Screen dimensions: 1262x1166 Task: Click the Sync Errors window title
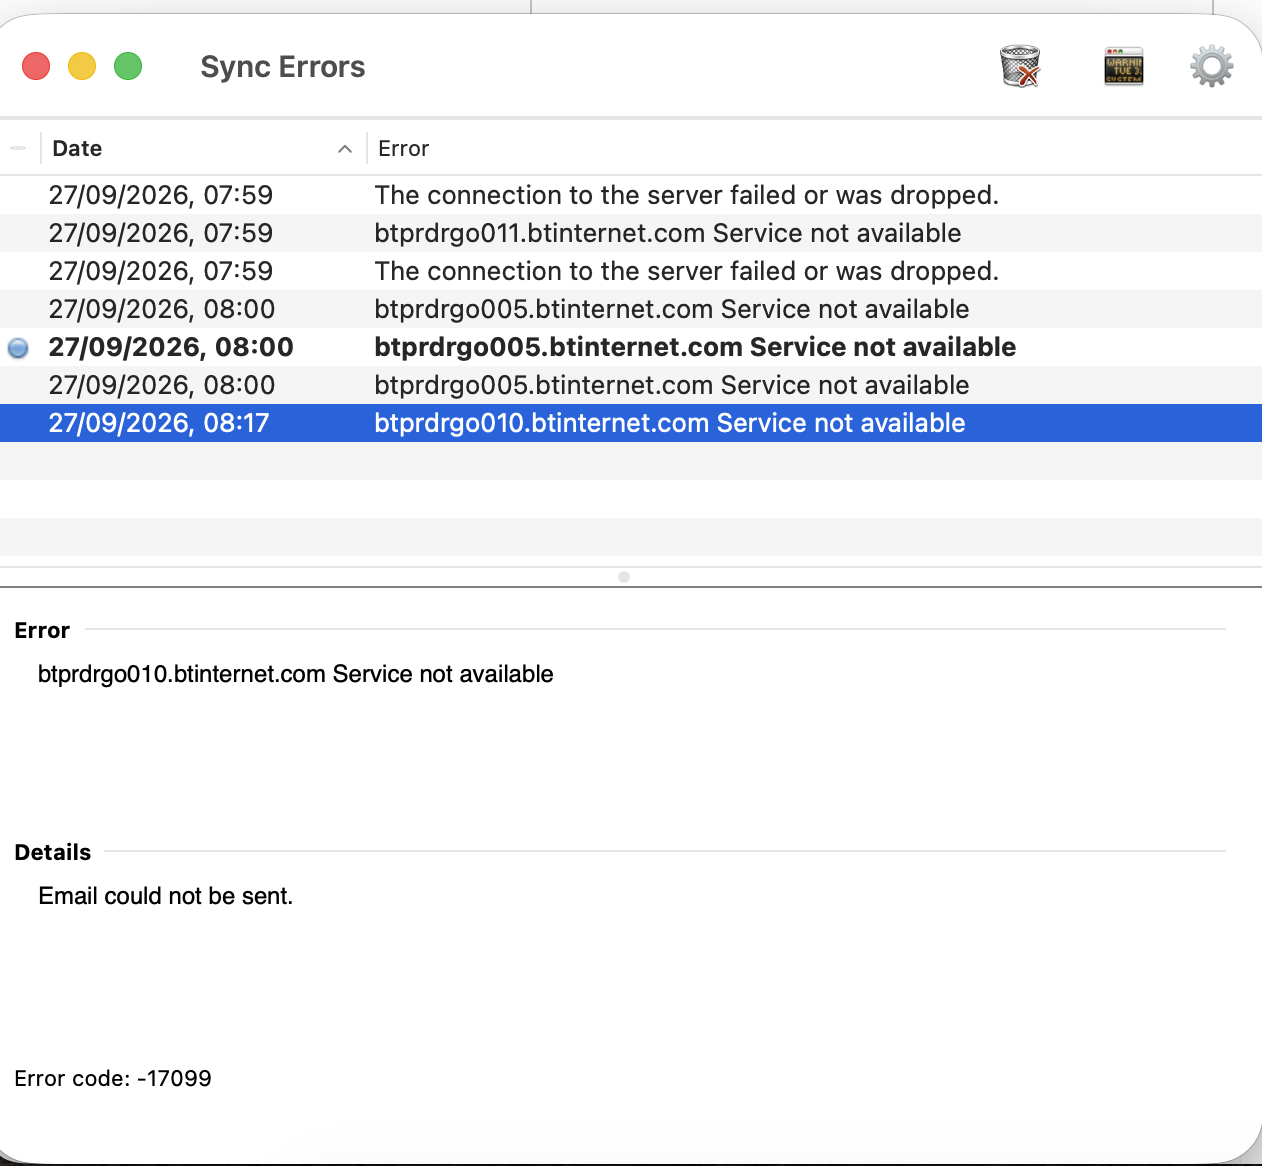tap(283, 67)
